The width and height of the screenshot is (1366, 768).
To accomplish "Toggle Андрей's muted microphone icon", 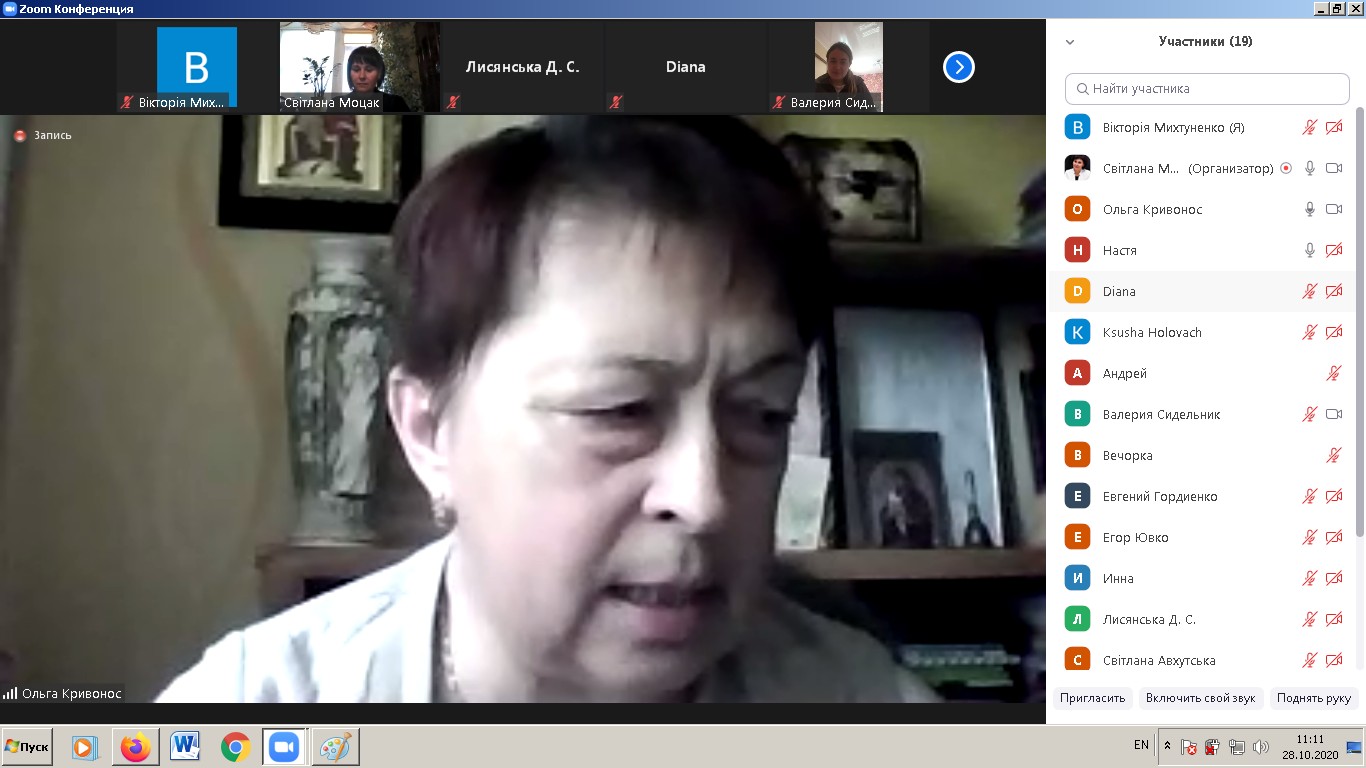I will coord(1333,373).
